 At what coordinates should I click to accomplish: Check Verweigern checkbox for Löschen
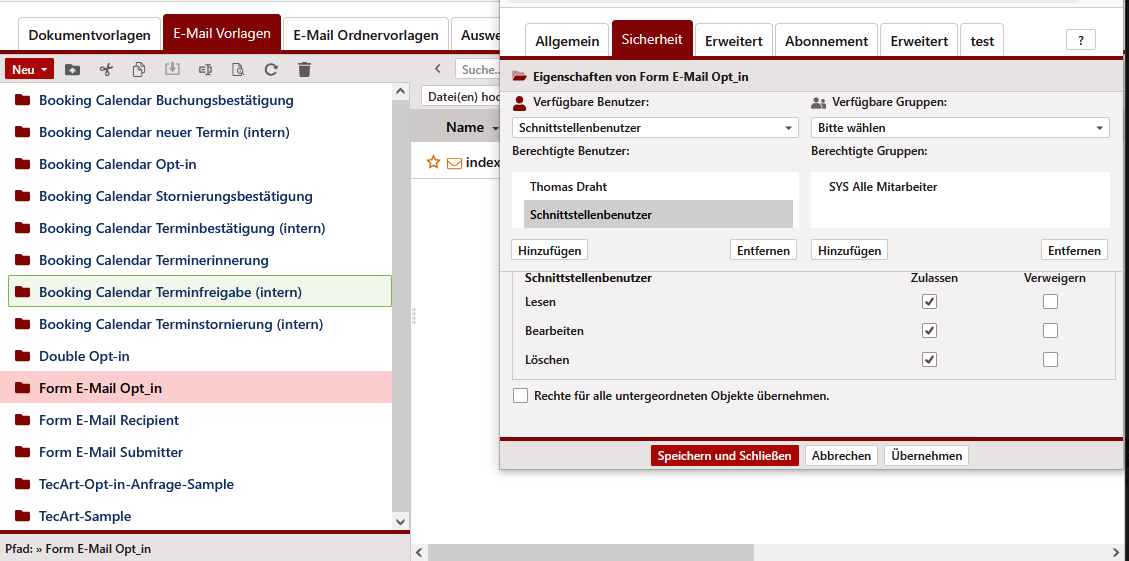click(x=1050, y=360)
